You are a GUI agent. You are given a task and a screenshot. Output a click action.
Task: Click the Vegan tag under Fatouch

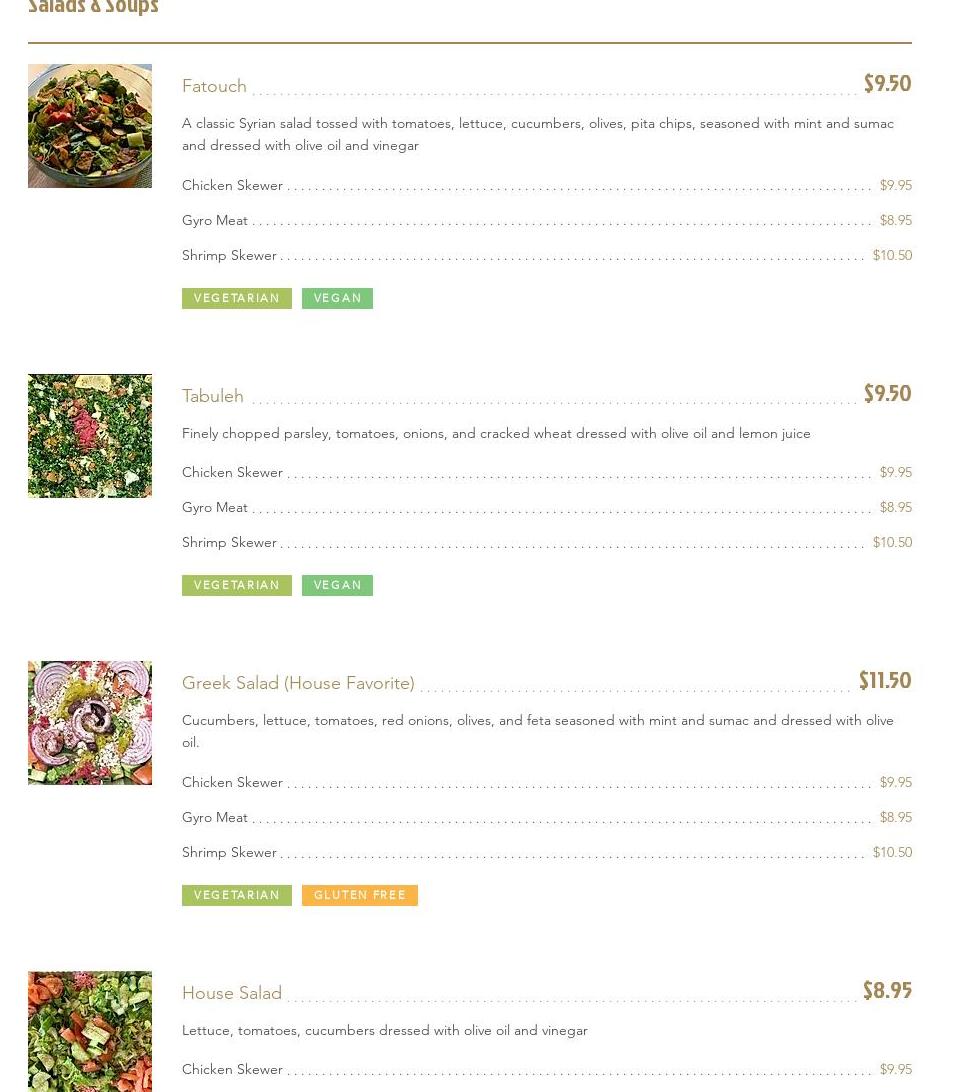point(338,298)
